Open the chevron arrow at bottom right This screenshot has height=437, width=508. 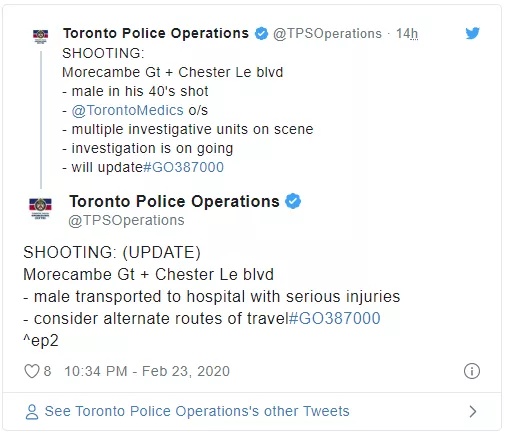472,412
